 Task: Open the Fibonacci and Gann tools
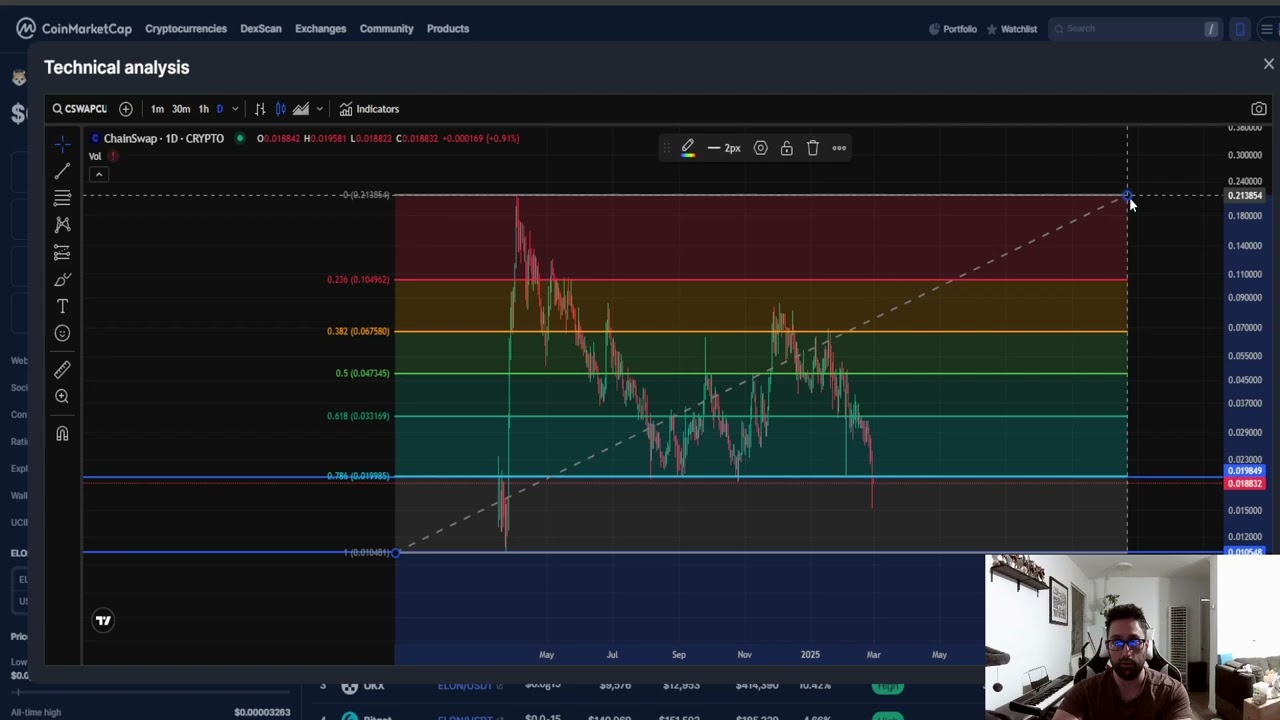[62, 198]
